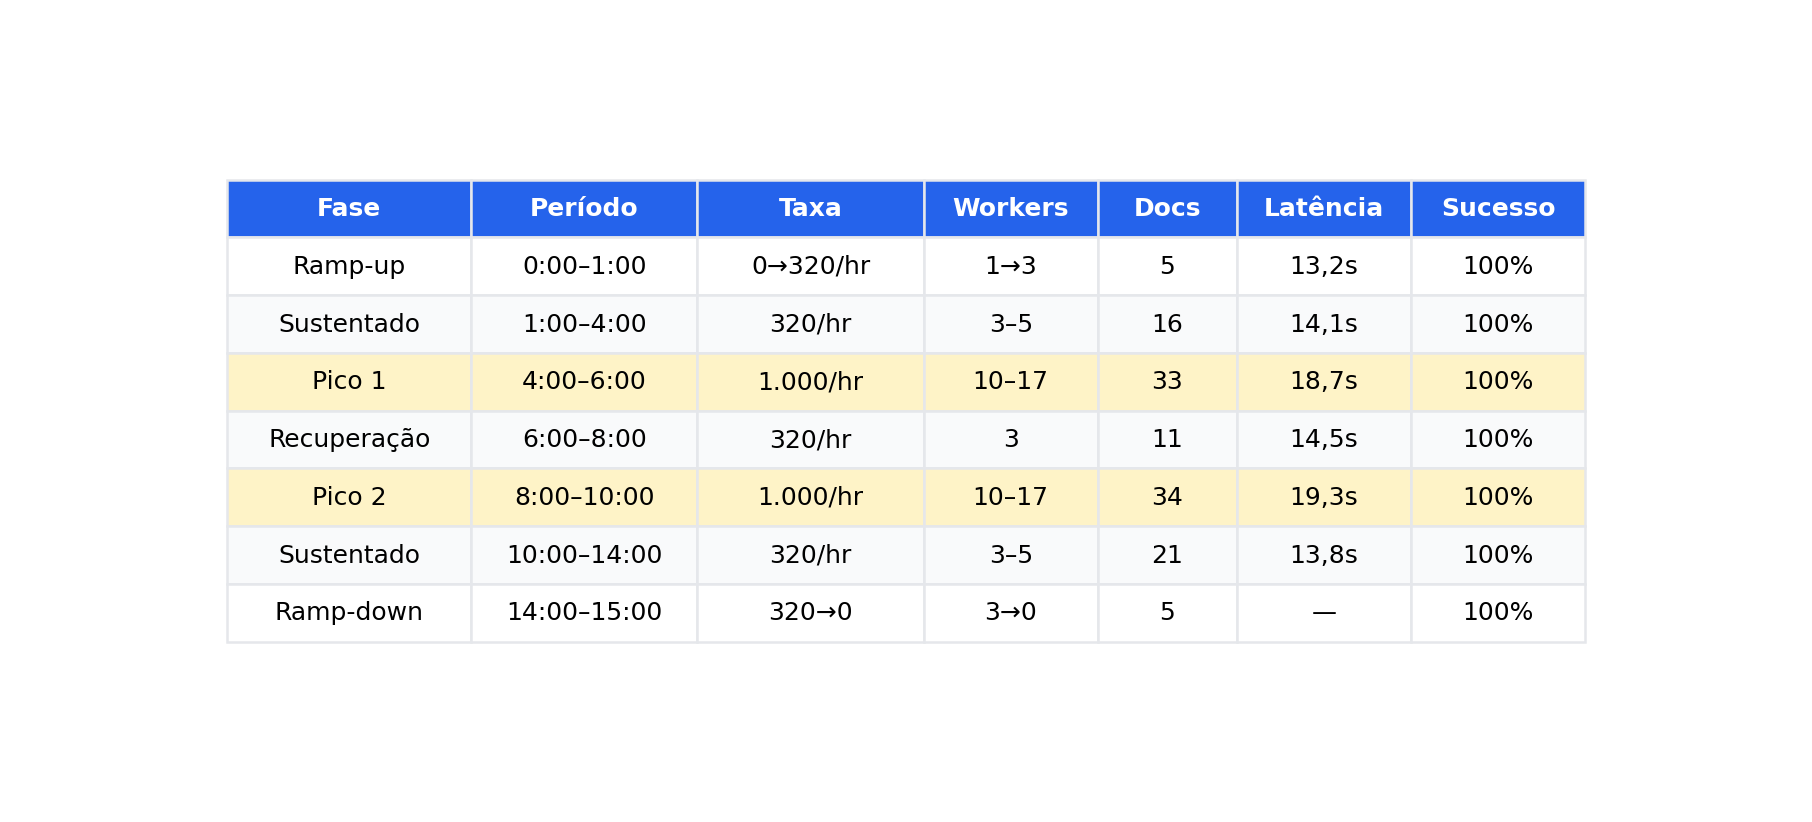Click the 18,7s latency cell

[1324, 382]
